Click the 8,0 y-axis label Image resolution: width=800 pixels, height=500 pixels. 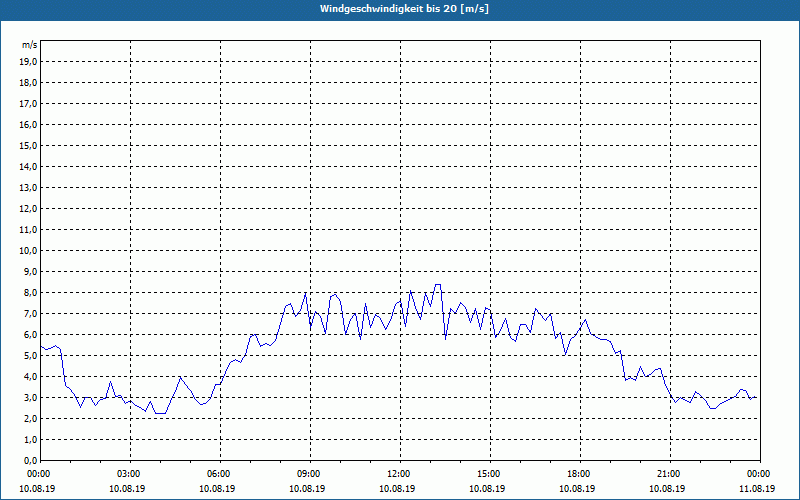tap(30, 292)
